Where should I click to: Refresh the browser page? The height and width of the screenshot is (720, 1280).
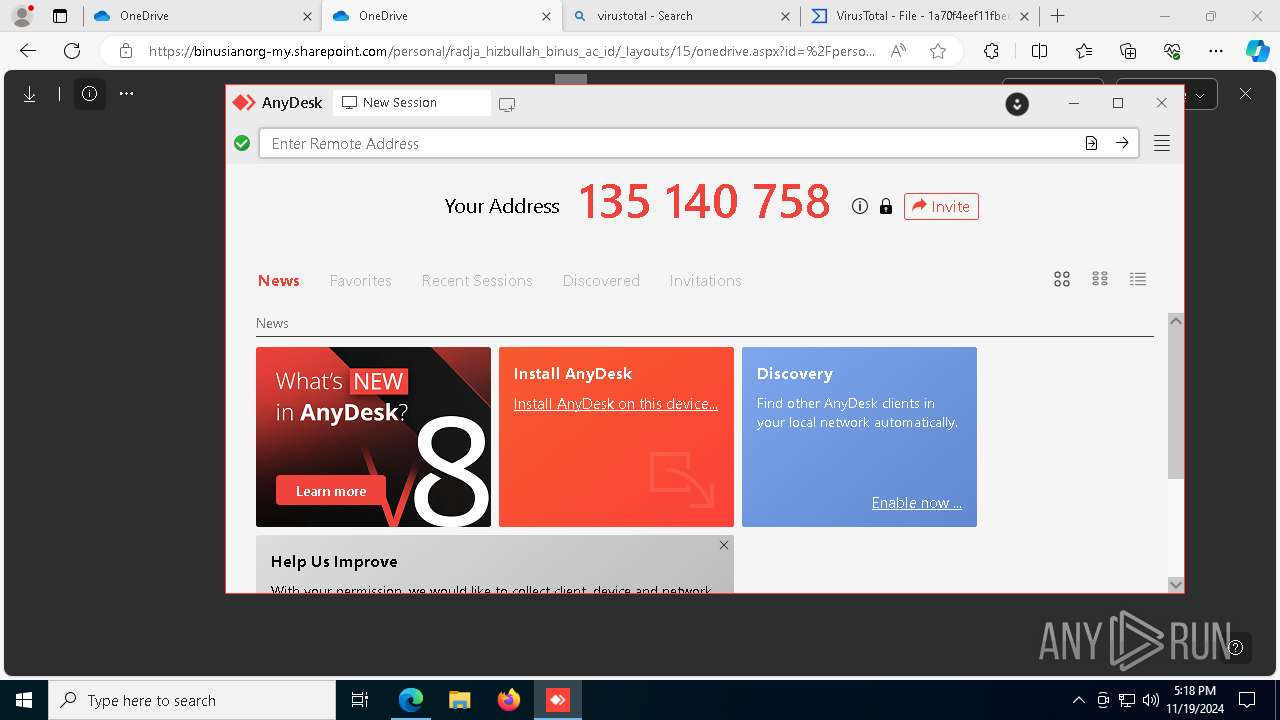72,51
